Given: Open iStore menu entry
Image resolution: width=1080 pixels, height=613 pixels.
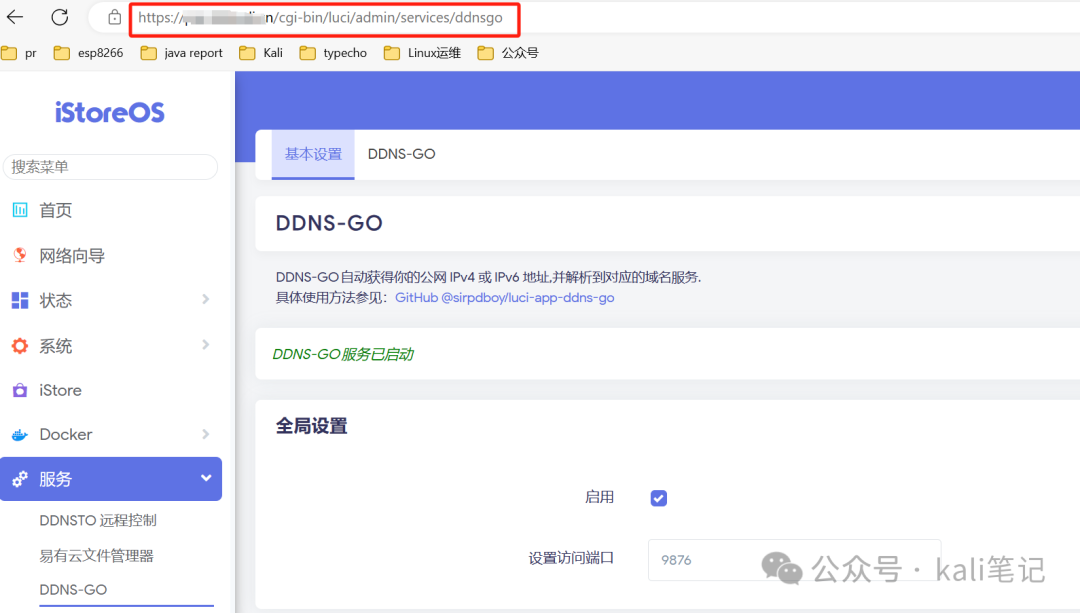Looking at the screenshot, I should click(x=61, y=391).
